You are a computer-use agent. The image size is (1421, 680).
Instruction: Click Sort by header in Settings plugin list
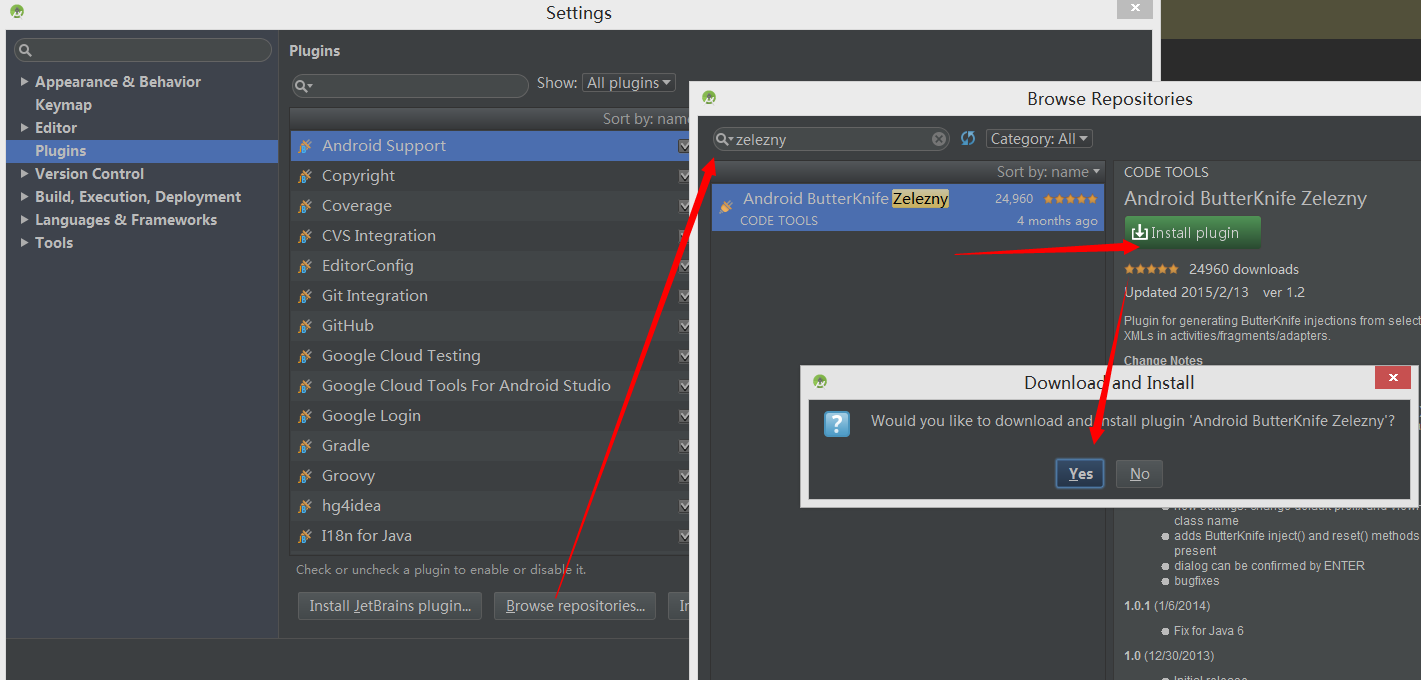(646, 119)
